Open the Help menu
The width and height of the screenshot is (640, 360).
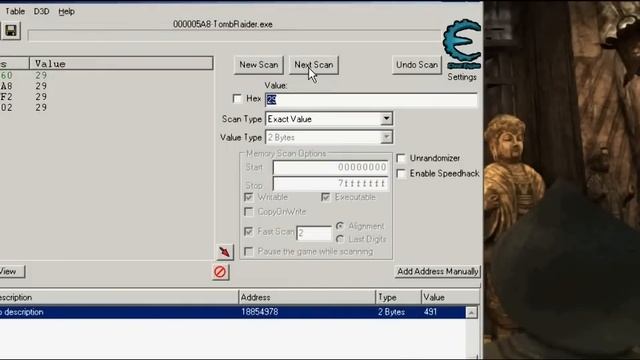coord(66,11)
